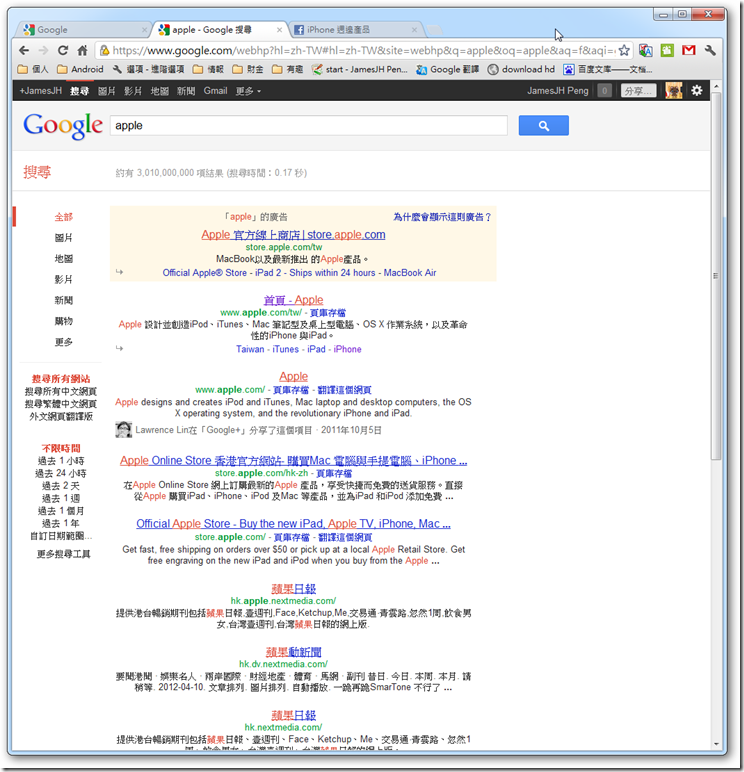Open Google settings gear icon
This screenshot has height=772, width=744.
coord(696,91)
